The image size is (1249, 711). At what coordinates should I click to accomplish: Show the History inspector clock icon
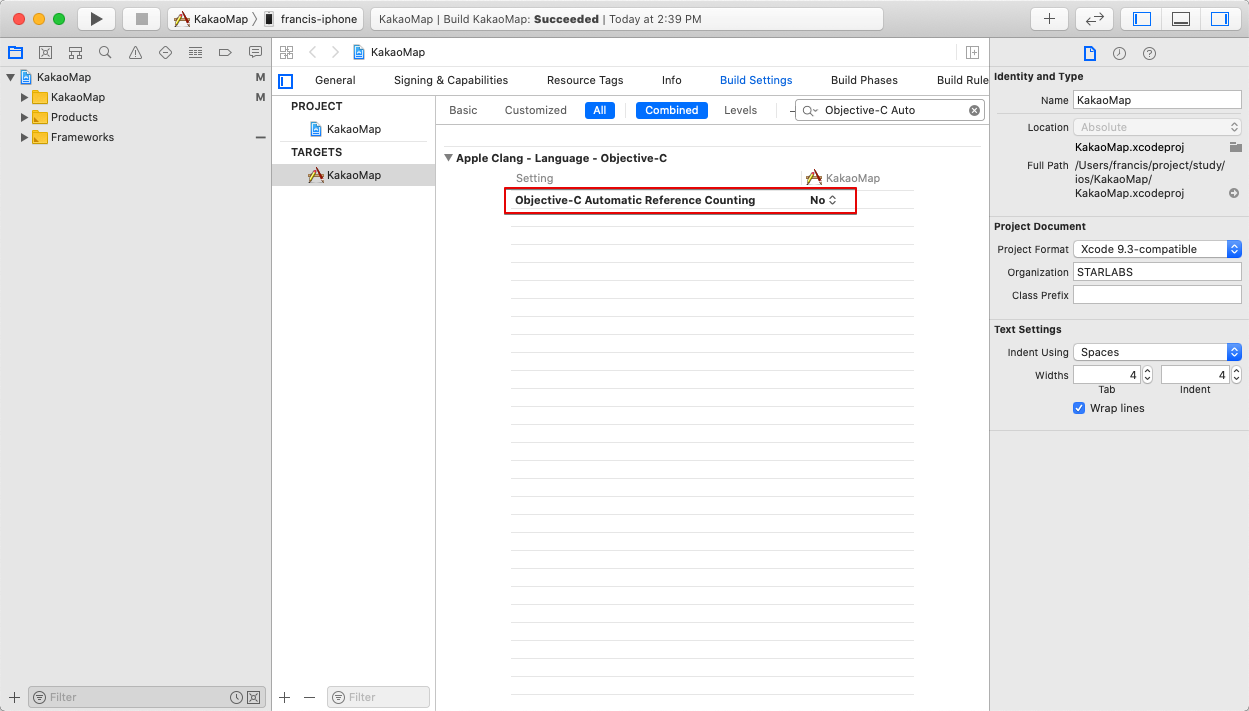(1119, 54)
